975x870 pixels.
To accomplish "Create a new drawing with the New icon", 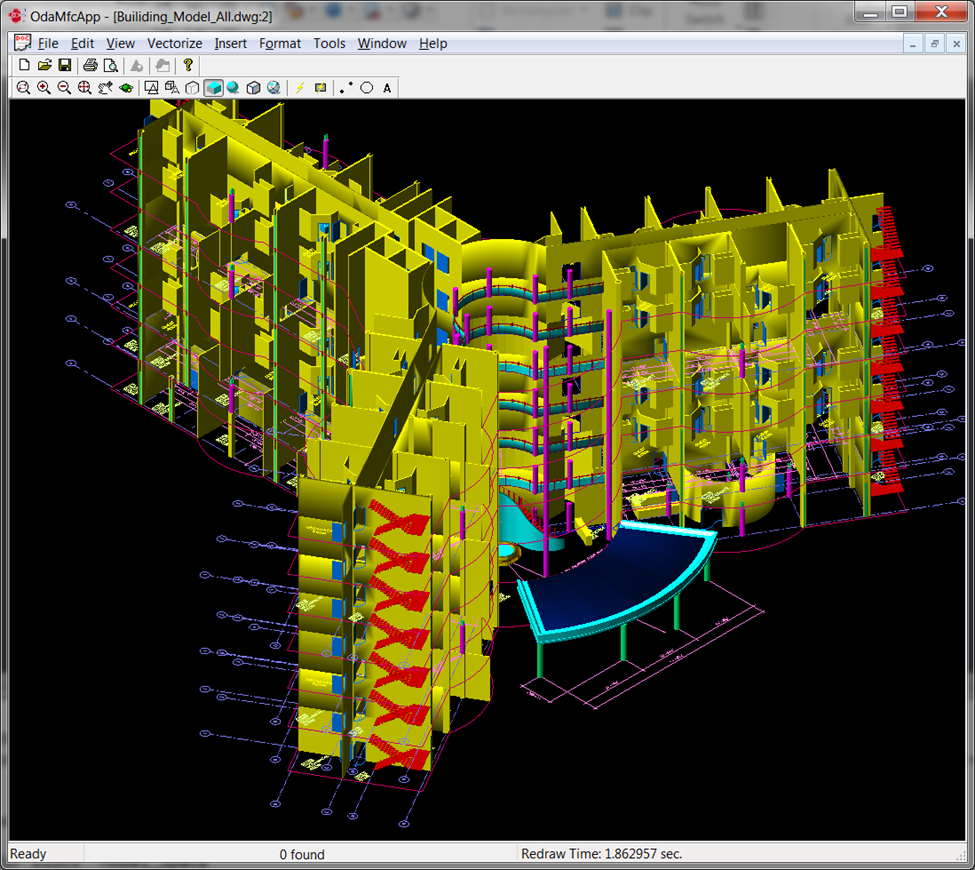I will coord(23,64).
